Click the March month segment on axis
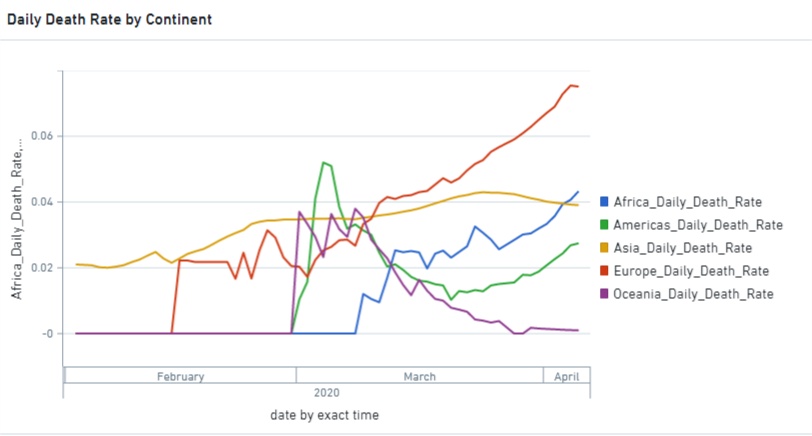This screenshot has height=436, width=812. (x=419, y=376)
